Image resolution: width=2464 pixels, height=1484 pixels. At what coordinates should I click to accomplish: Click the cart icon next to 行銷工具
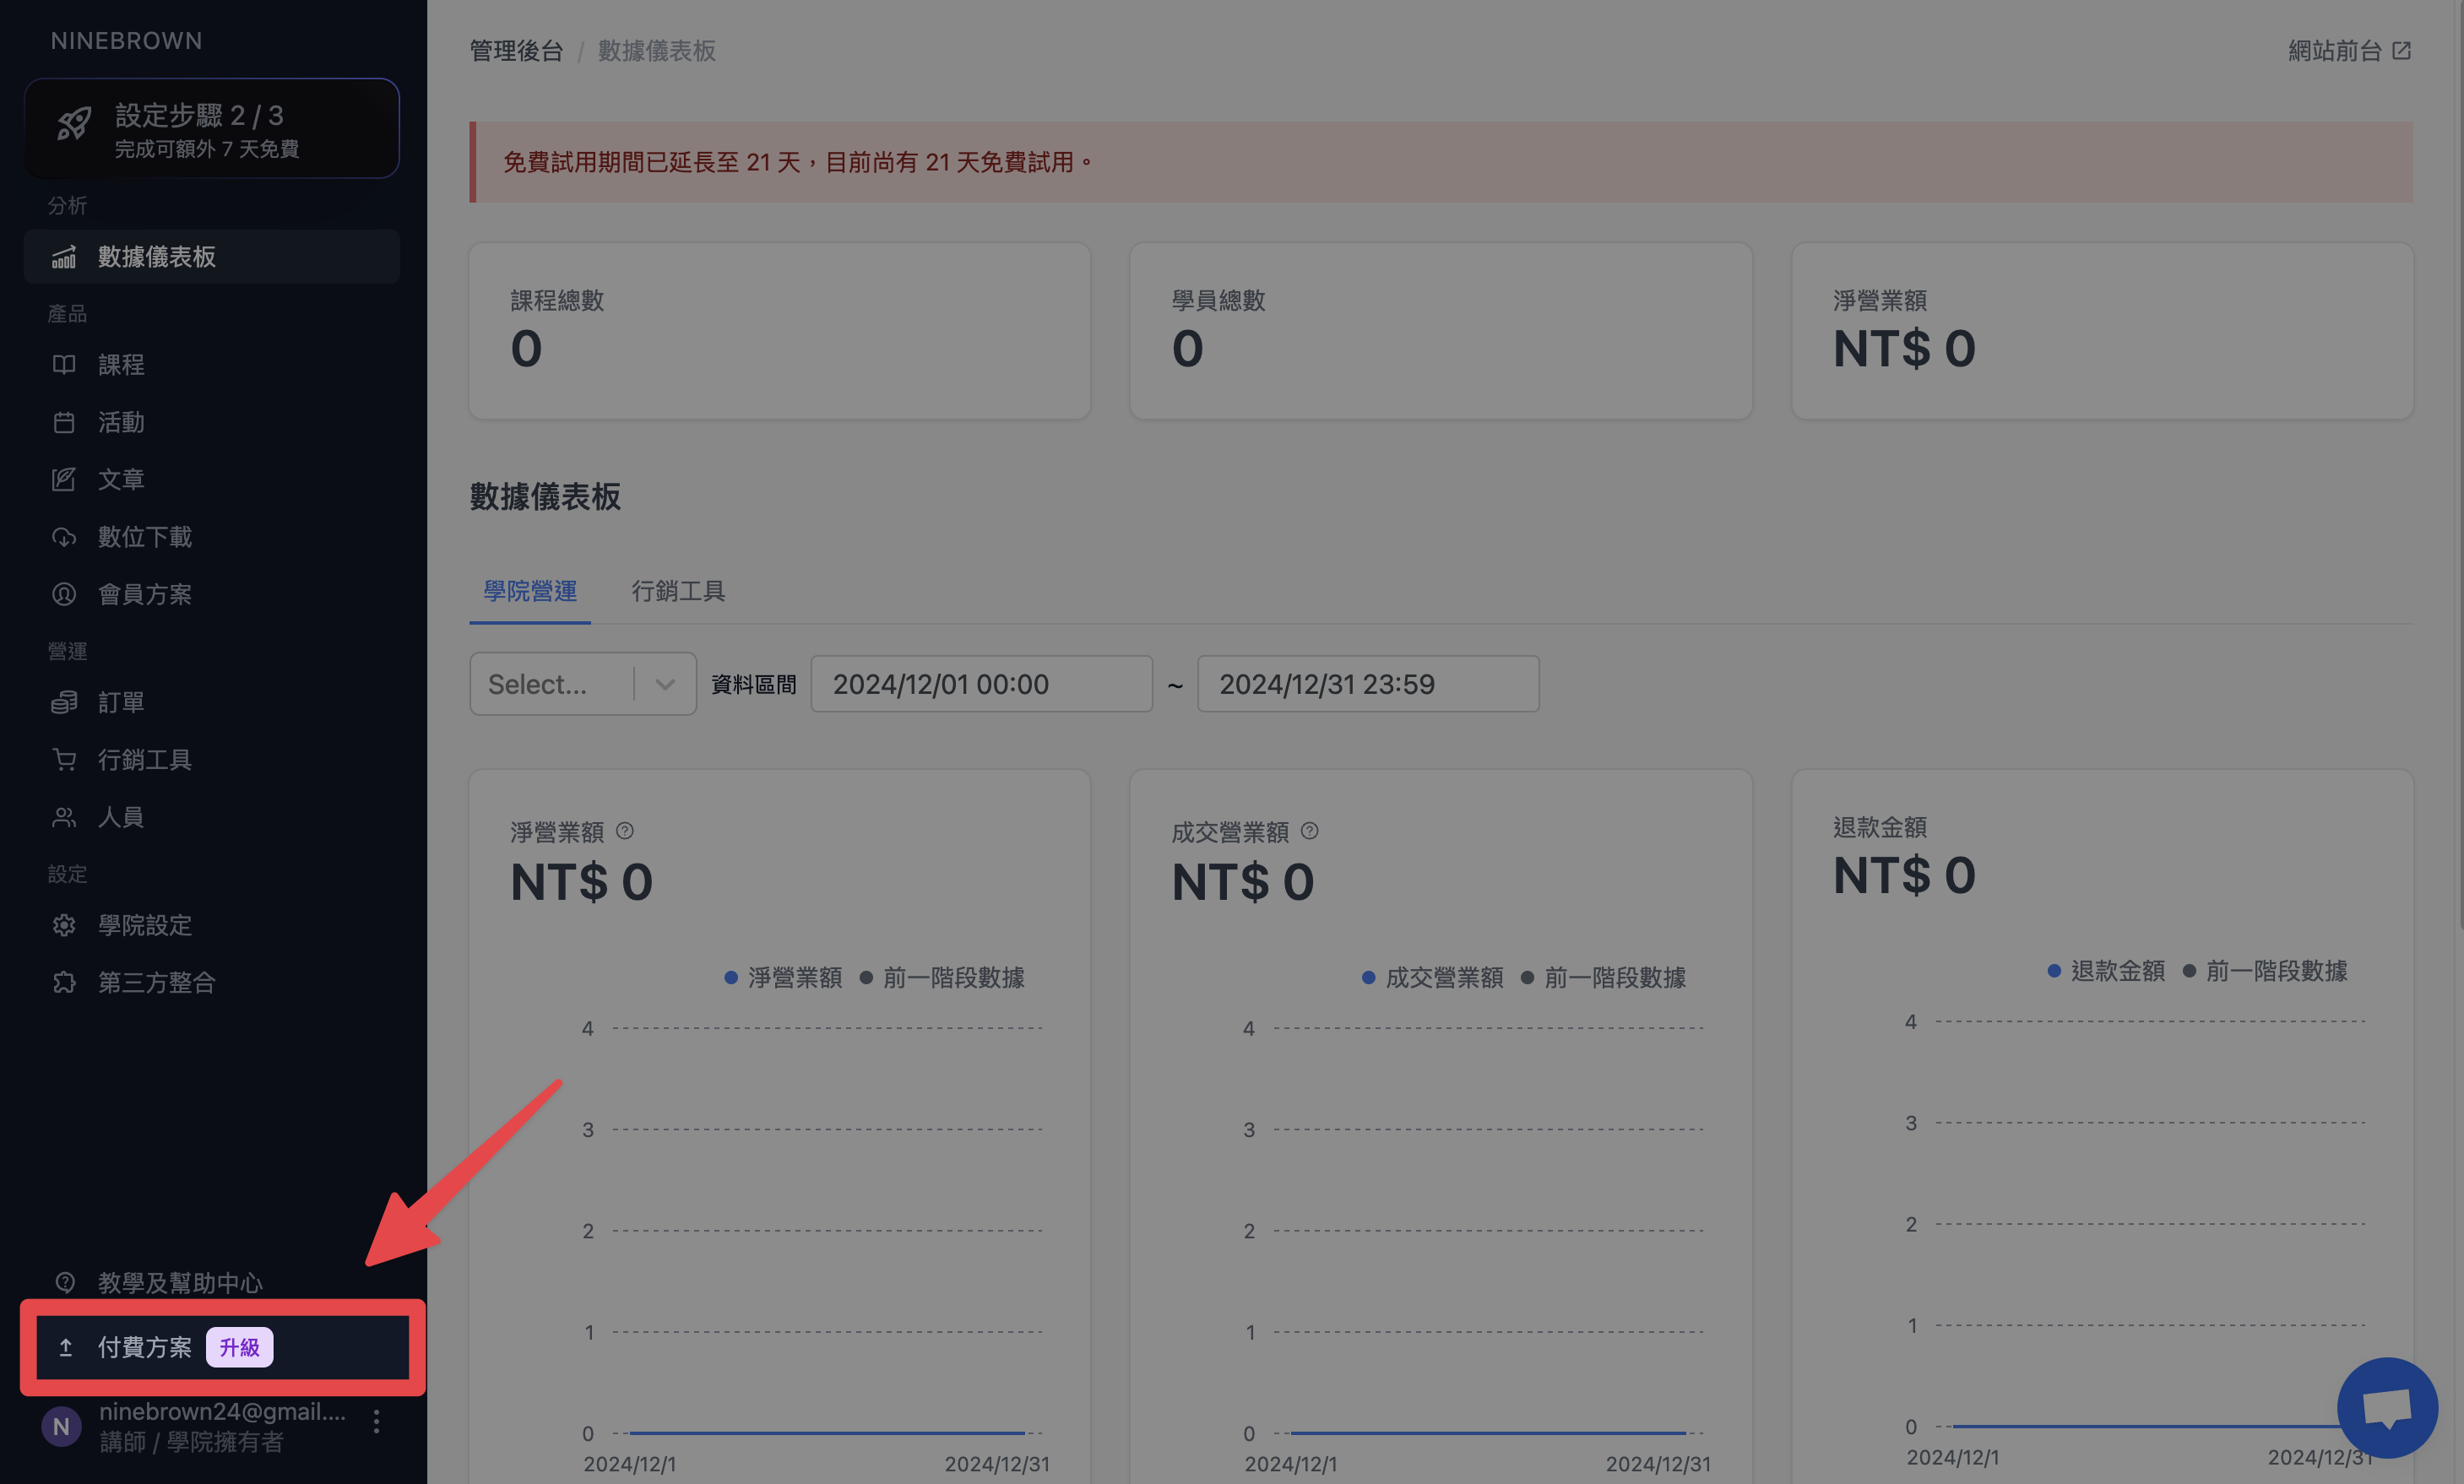[x=64, y=760]
